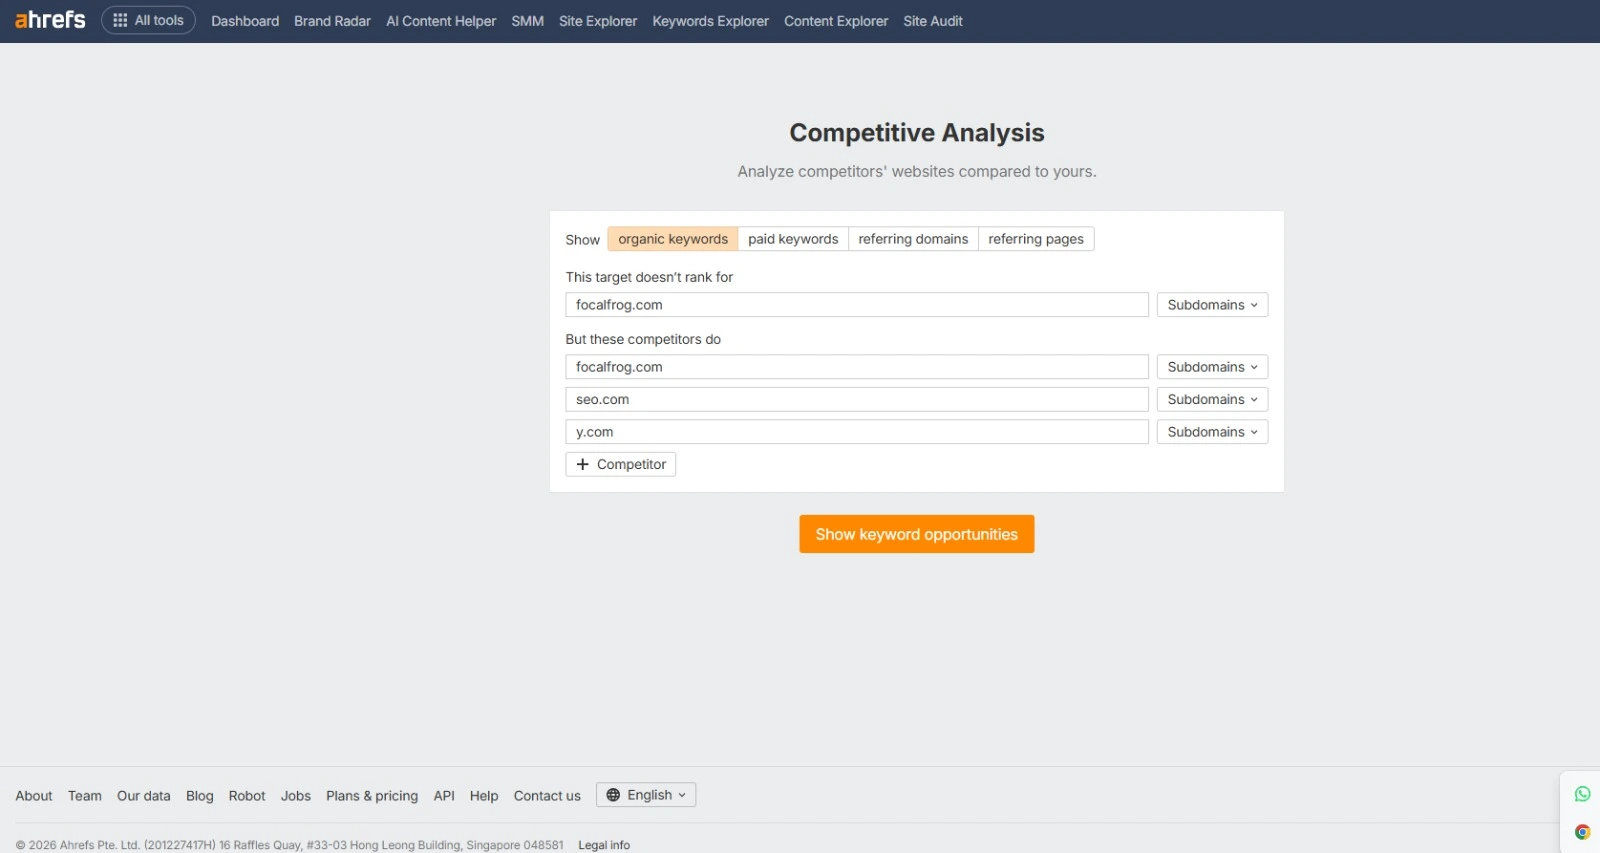Open Brand Radar
1600x853 pixels.
coord(332,21)
